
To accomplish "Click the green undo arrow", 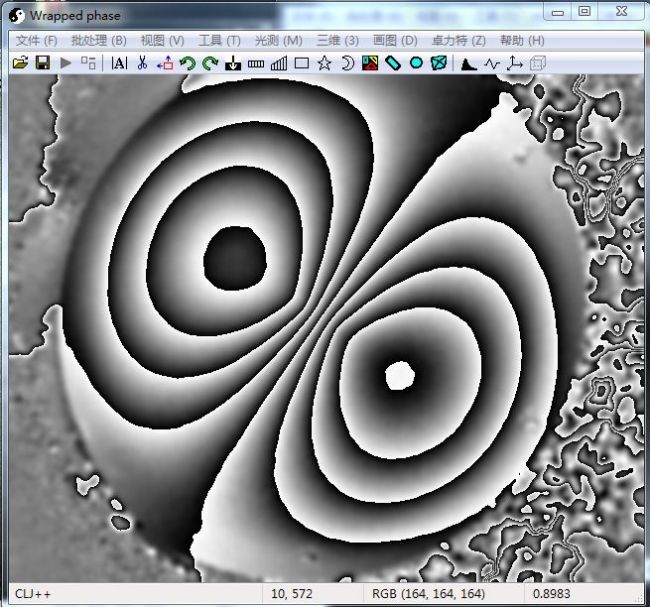I will pos(187,63).
